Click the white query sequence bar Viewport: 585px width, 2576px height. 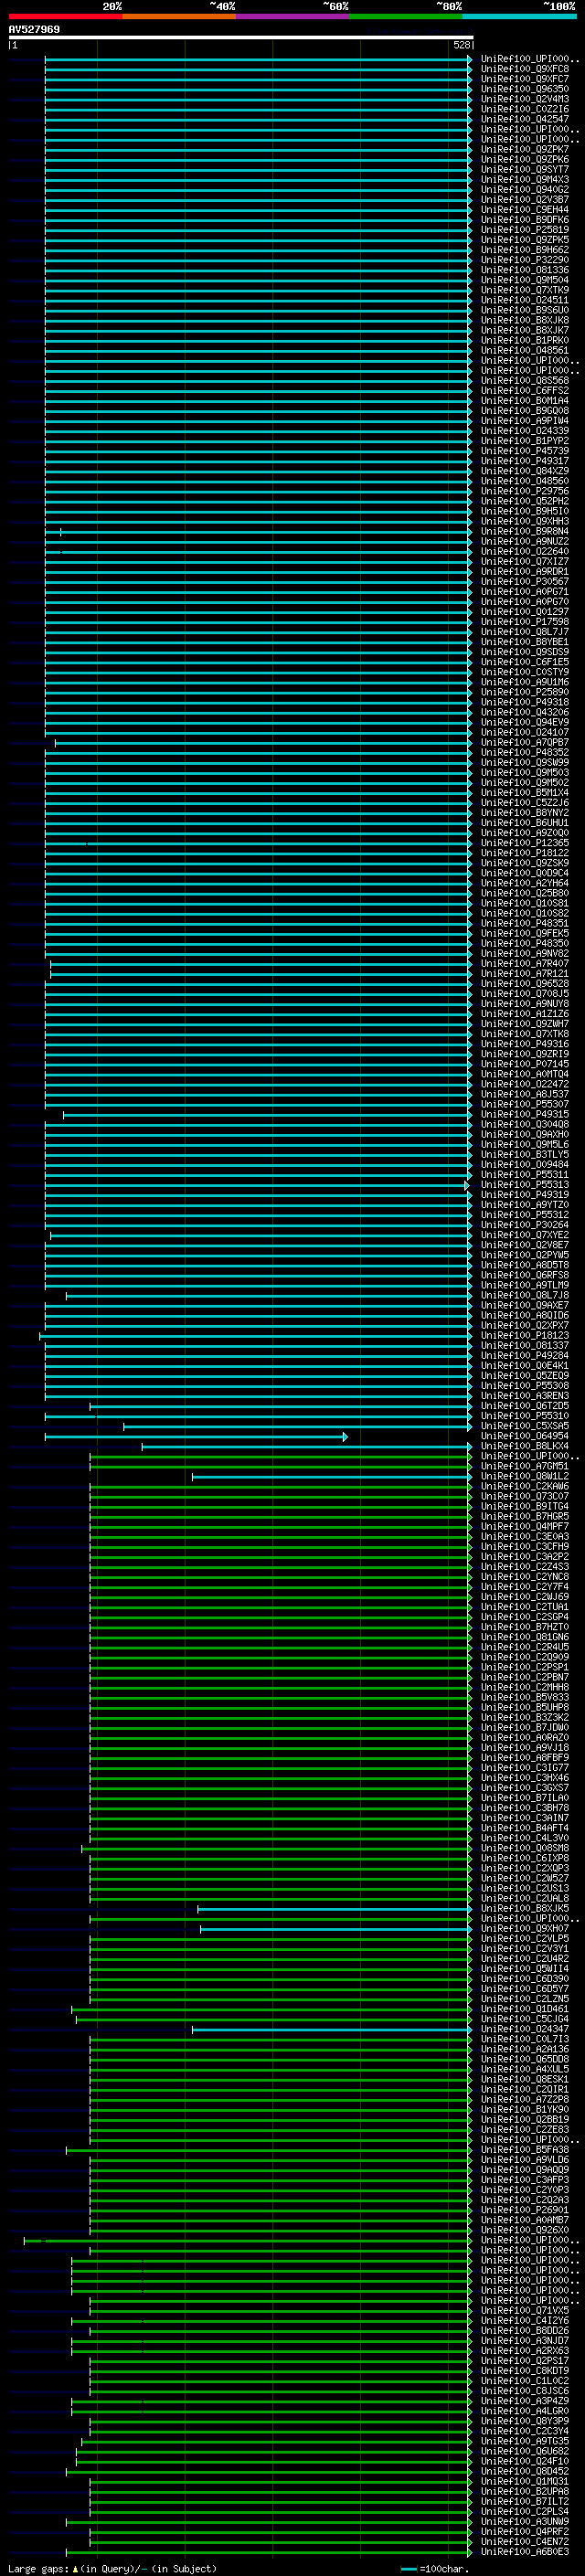pyautogui.click(x=241, y=37)
